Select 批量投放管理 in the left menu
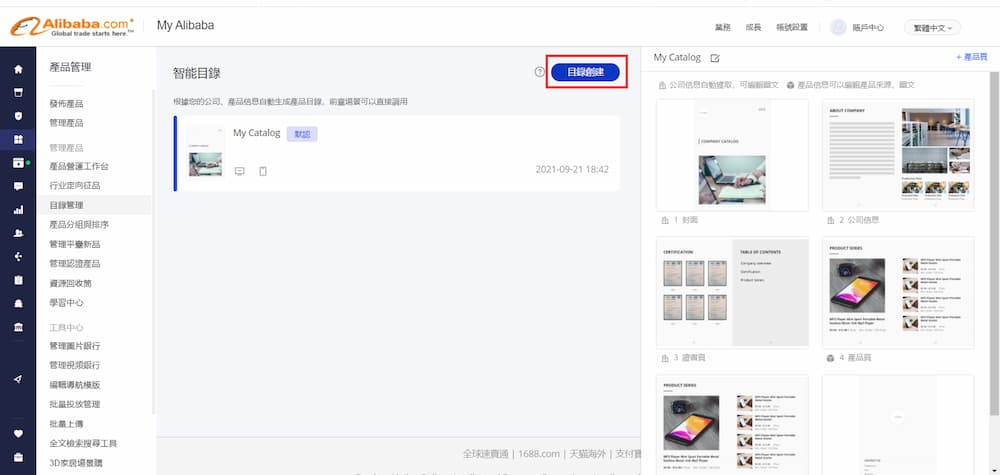Viewport: 1000px width, 475px height. pos(75,404)
